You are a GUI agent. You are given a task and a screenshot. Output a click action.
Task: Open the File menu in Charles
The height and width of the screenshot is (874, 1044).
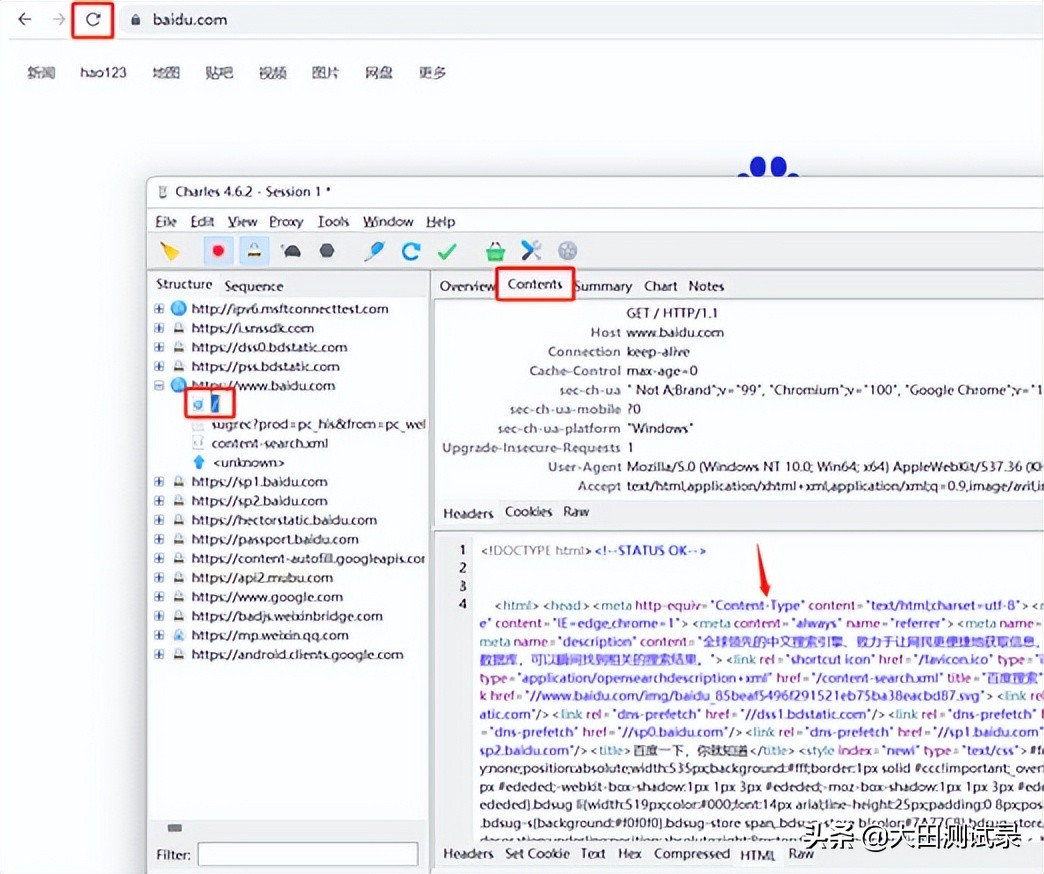(166, 221)
